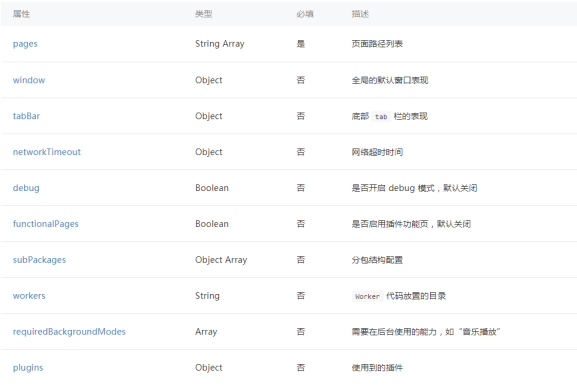The image size is (577, 385).
Task: Click the '使用到的插件' description
Action: [377, 368]
